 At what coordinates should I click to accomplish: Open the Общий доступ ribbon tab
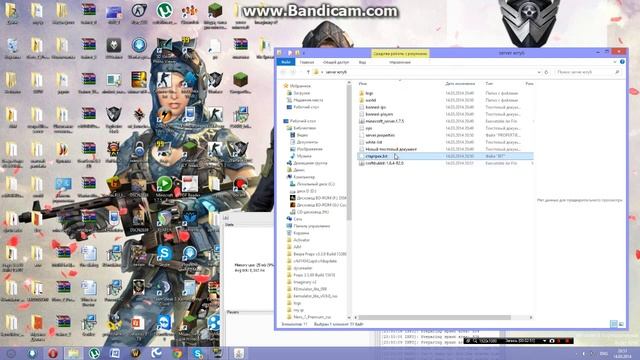336,62
